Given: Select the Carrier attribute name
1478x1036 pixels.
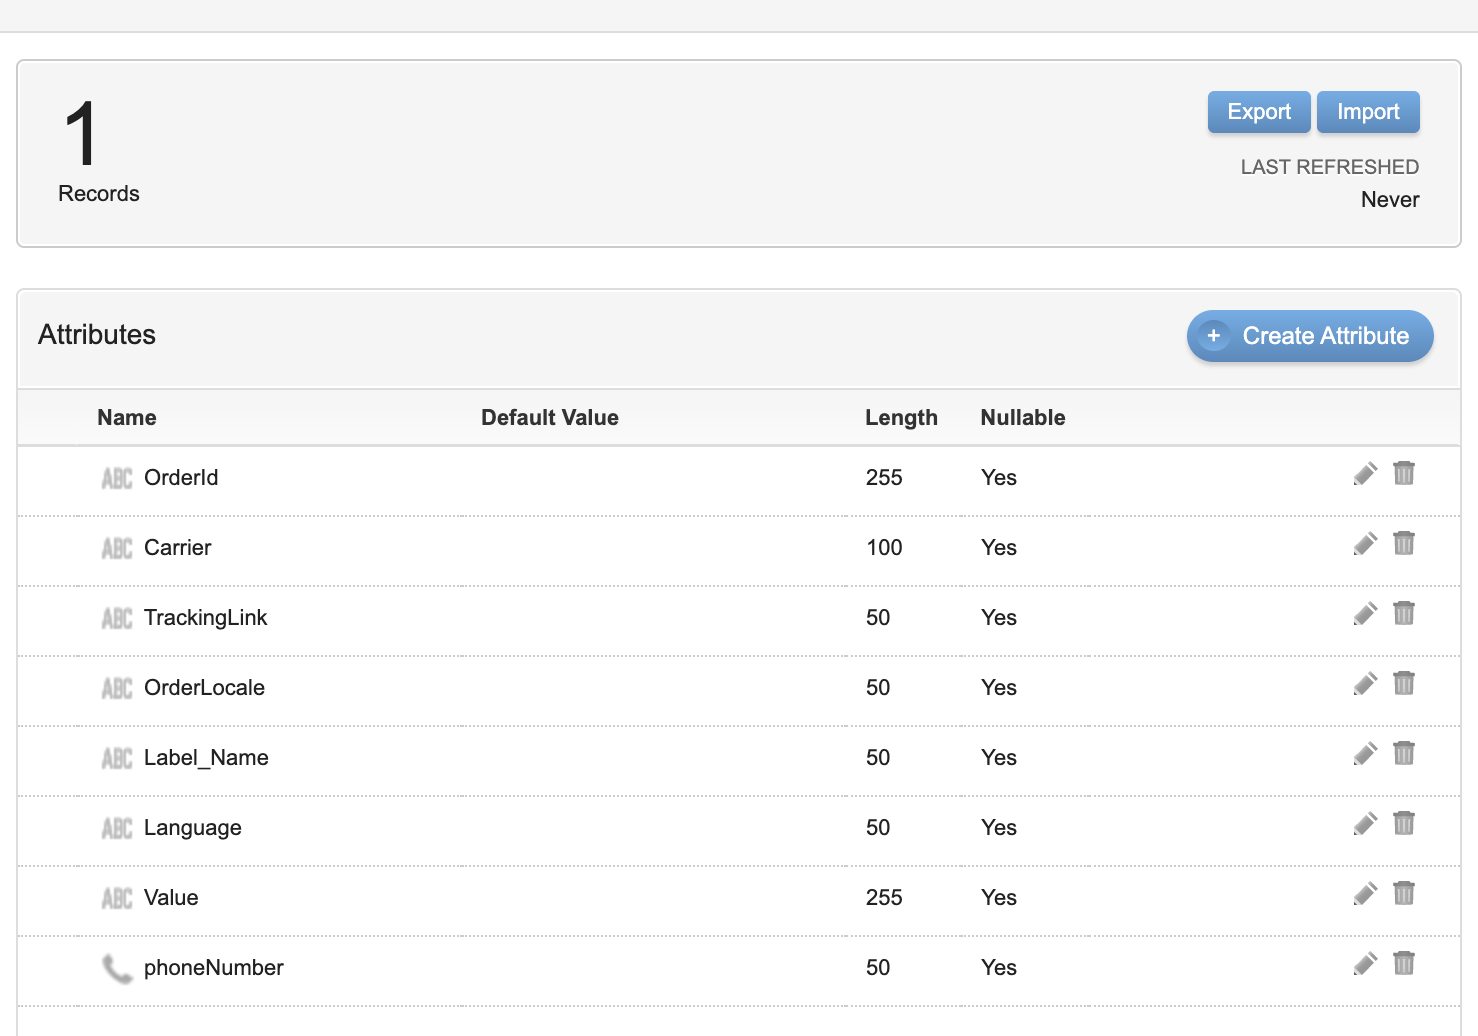Looking at the screenshot, I should [178, 548].
